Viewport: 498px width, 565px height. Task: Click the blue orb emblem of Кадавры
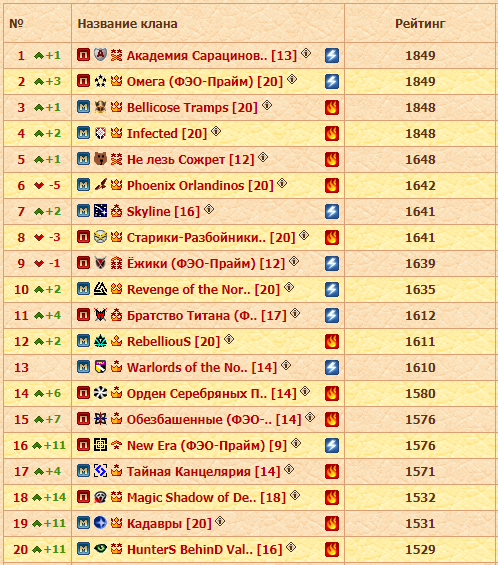(101, 522)
